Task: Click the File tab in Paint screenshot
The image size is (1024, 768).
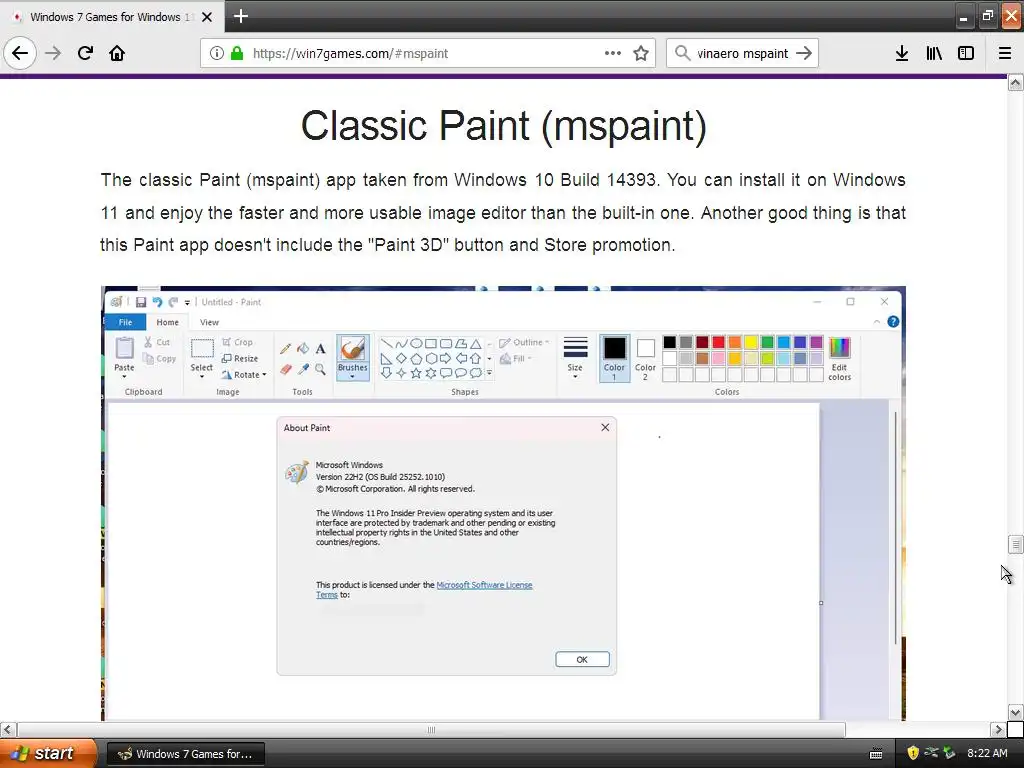Action: tap(125, 322)
